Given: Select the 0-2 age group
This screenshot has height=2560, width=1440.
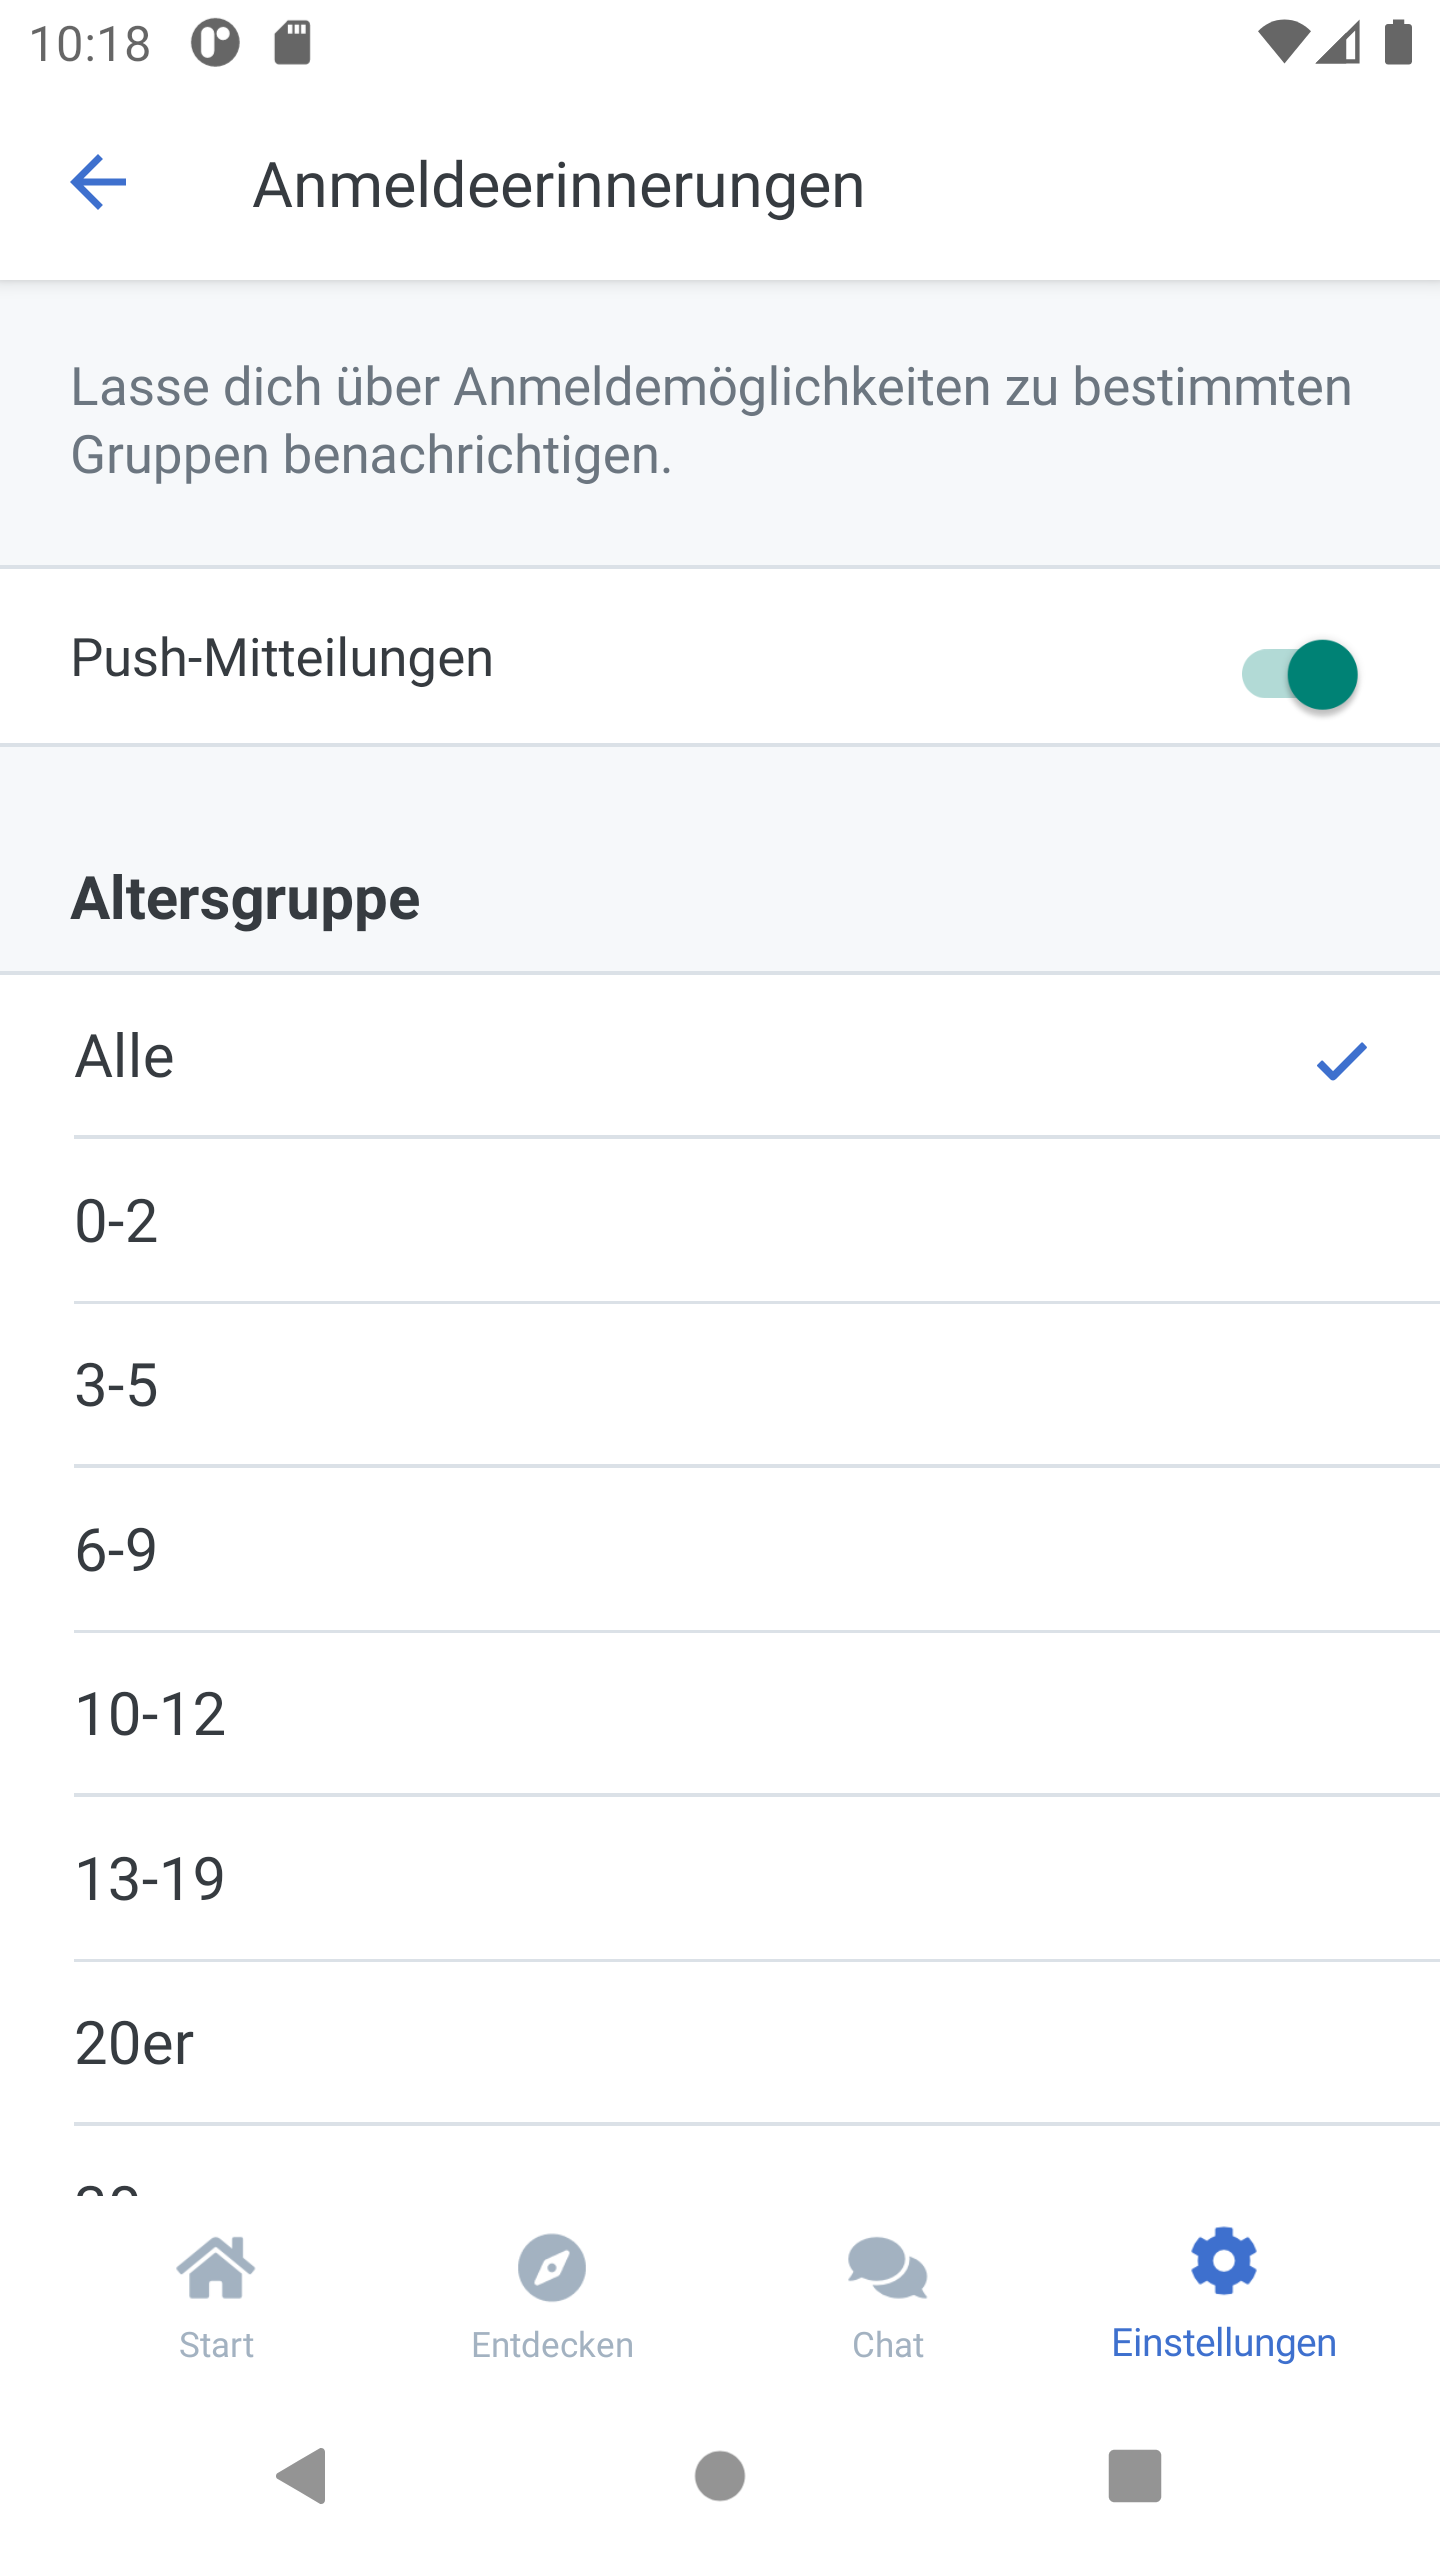Looking at the screenshot, I should tap(720, 1221).
